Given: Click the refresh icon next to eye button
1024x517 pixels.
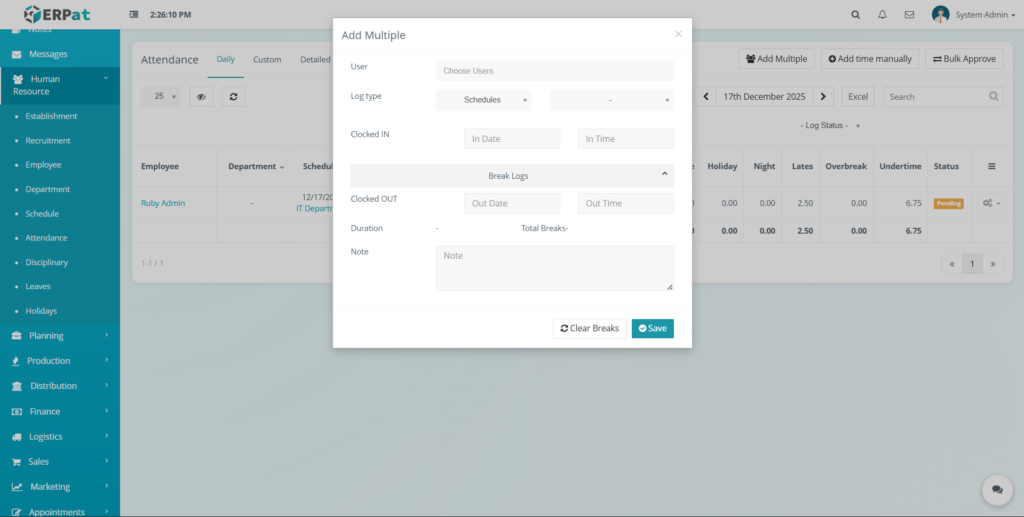Looking at the screenshot, I should click(233, 97).
